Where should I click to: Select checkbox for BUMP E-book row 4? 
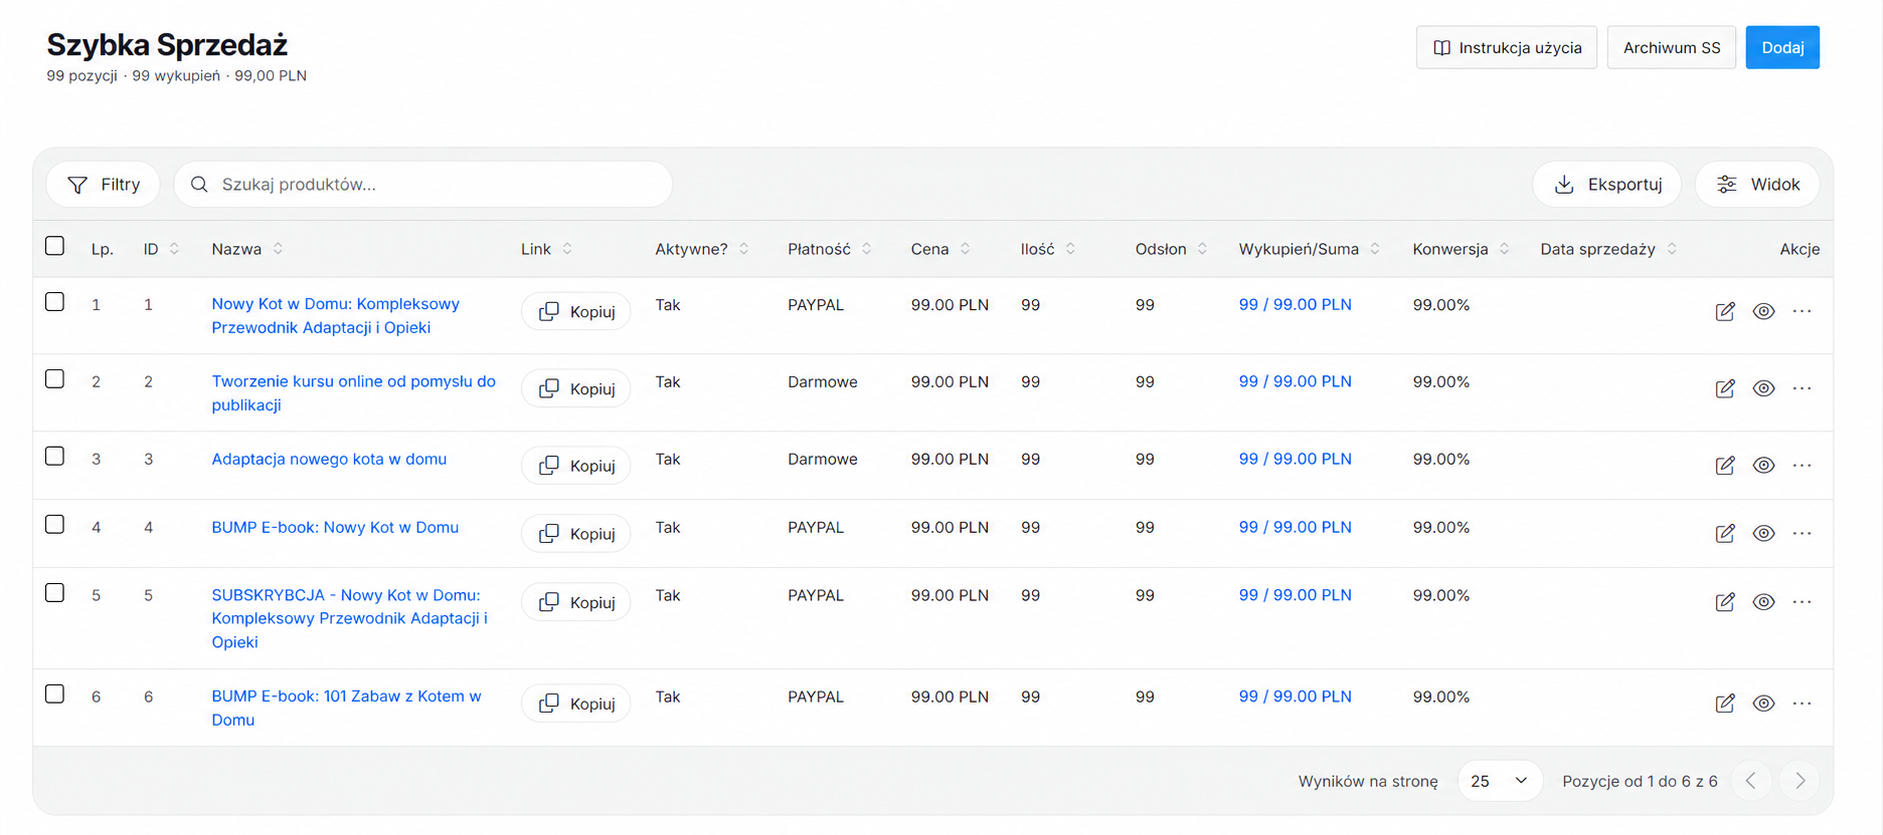click(55, 525)
